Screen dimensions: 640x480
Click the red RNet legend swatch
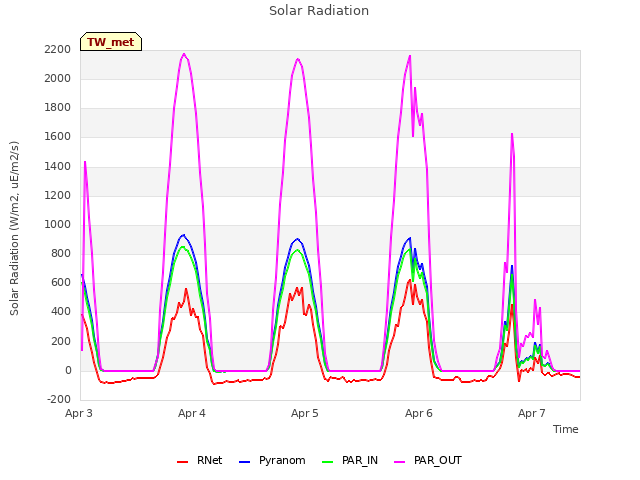pos(182,462)
